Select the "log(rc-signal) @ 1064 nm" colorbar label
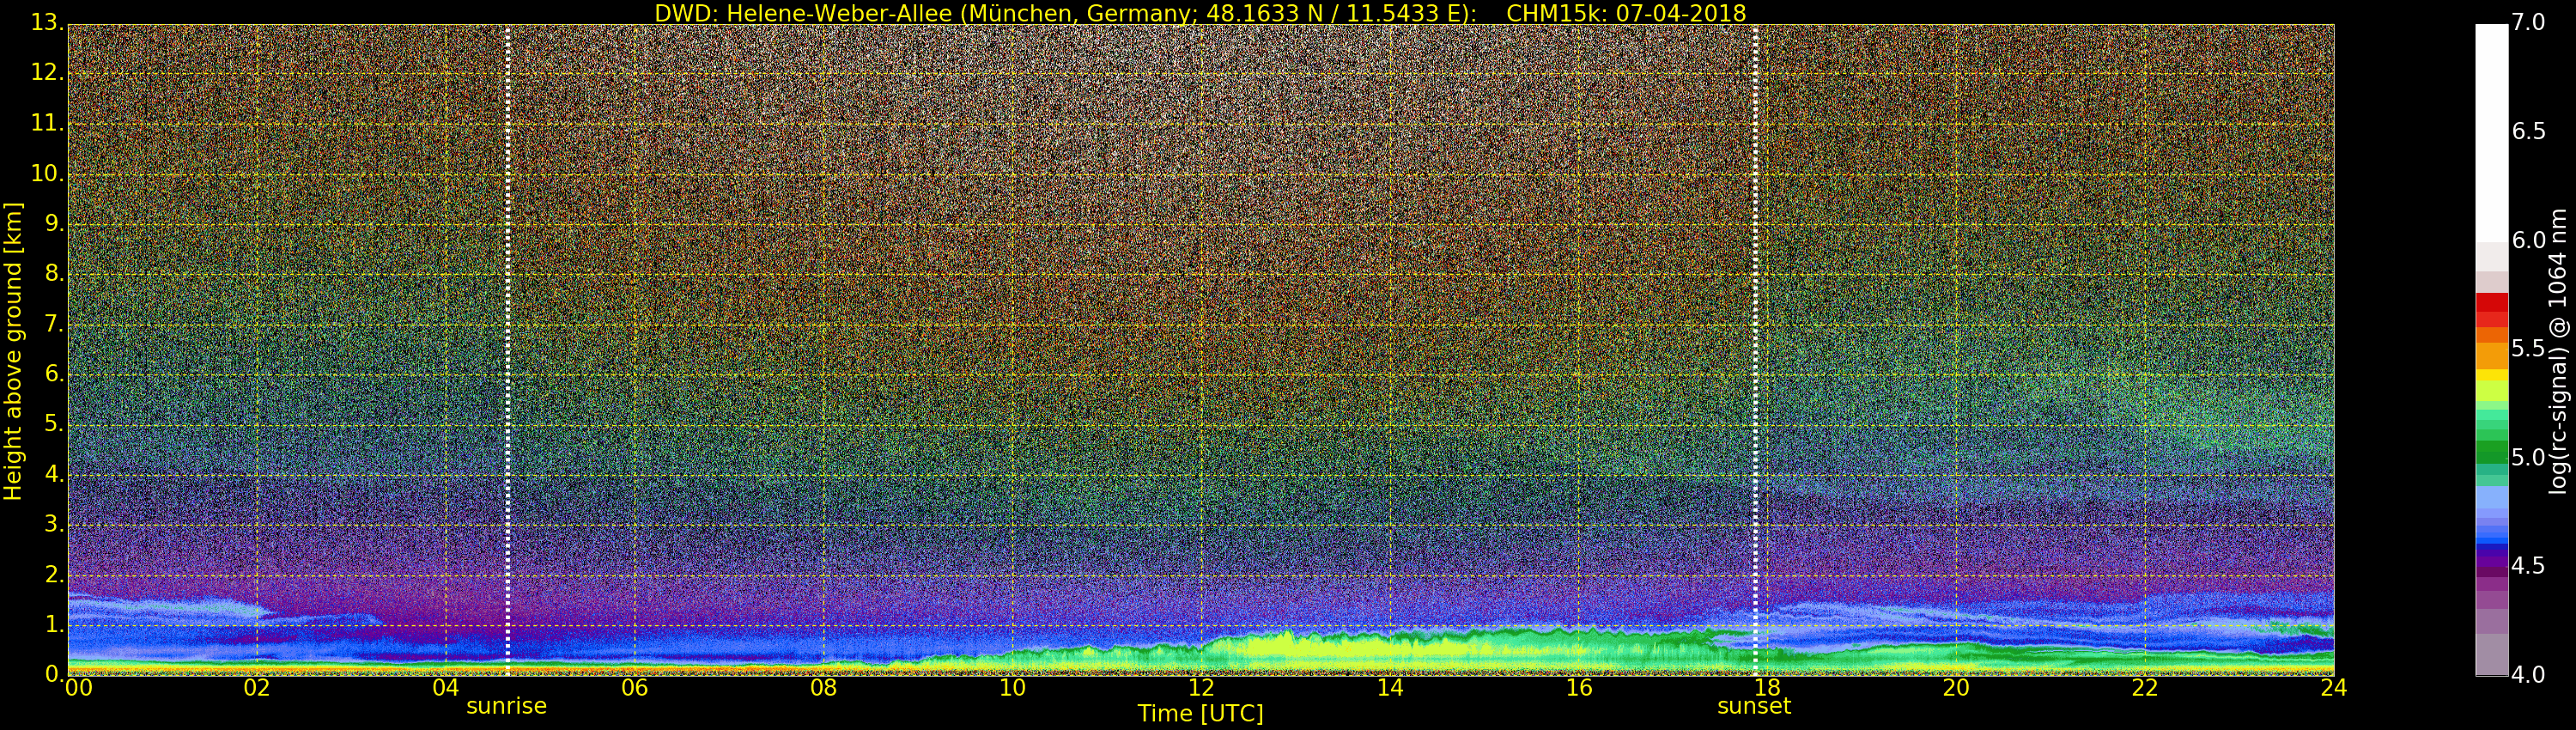2576x730 pixels. point(2558,351)
